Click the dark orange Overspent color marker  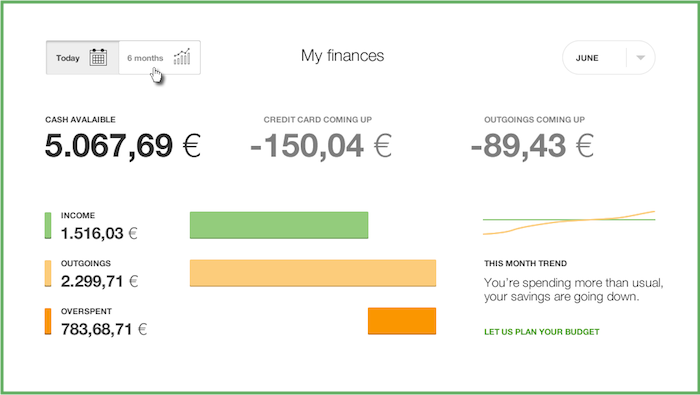(48, 321)
